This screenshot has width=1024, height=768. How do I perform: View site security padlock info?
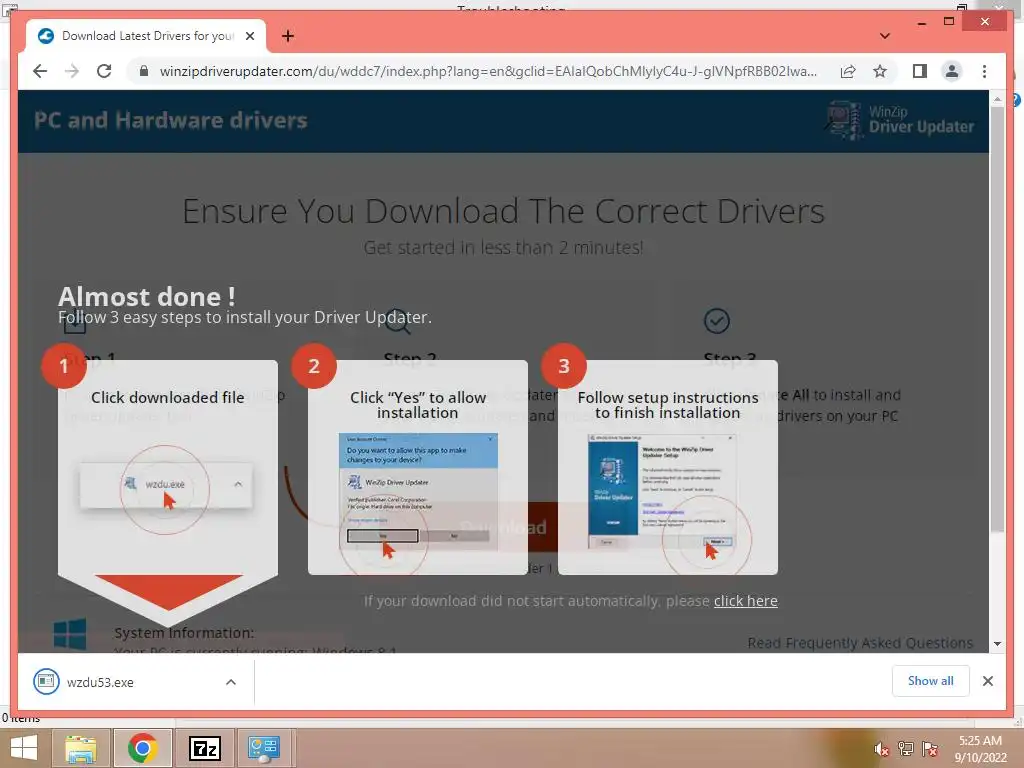pos(144,71)
